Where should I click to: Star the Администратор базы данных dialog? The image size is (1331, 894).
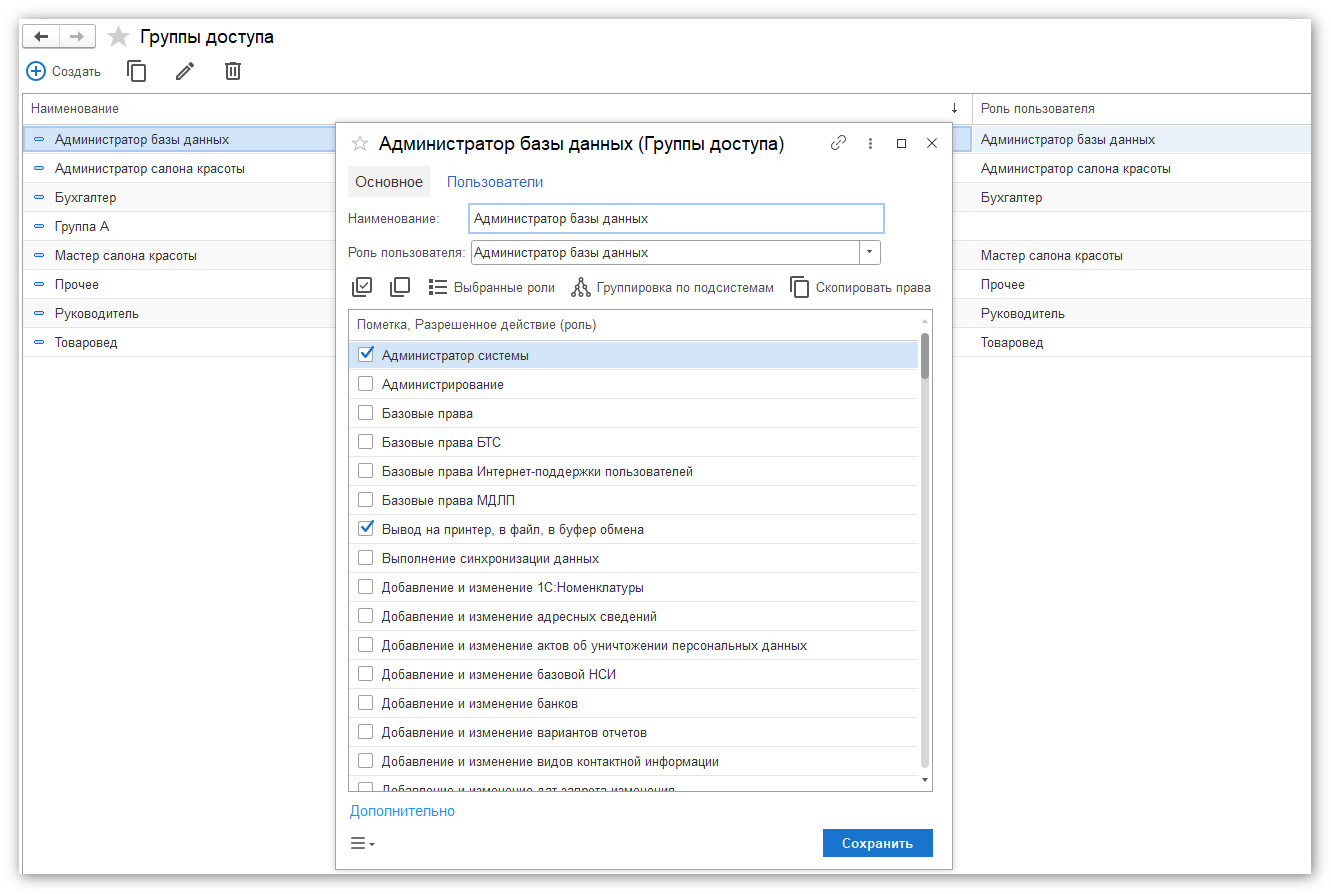click(360, 144)
